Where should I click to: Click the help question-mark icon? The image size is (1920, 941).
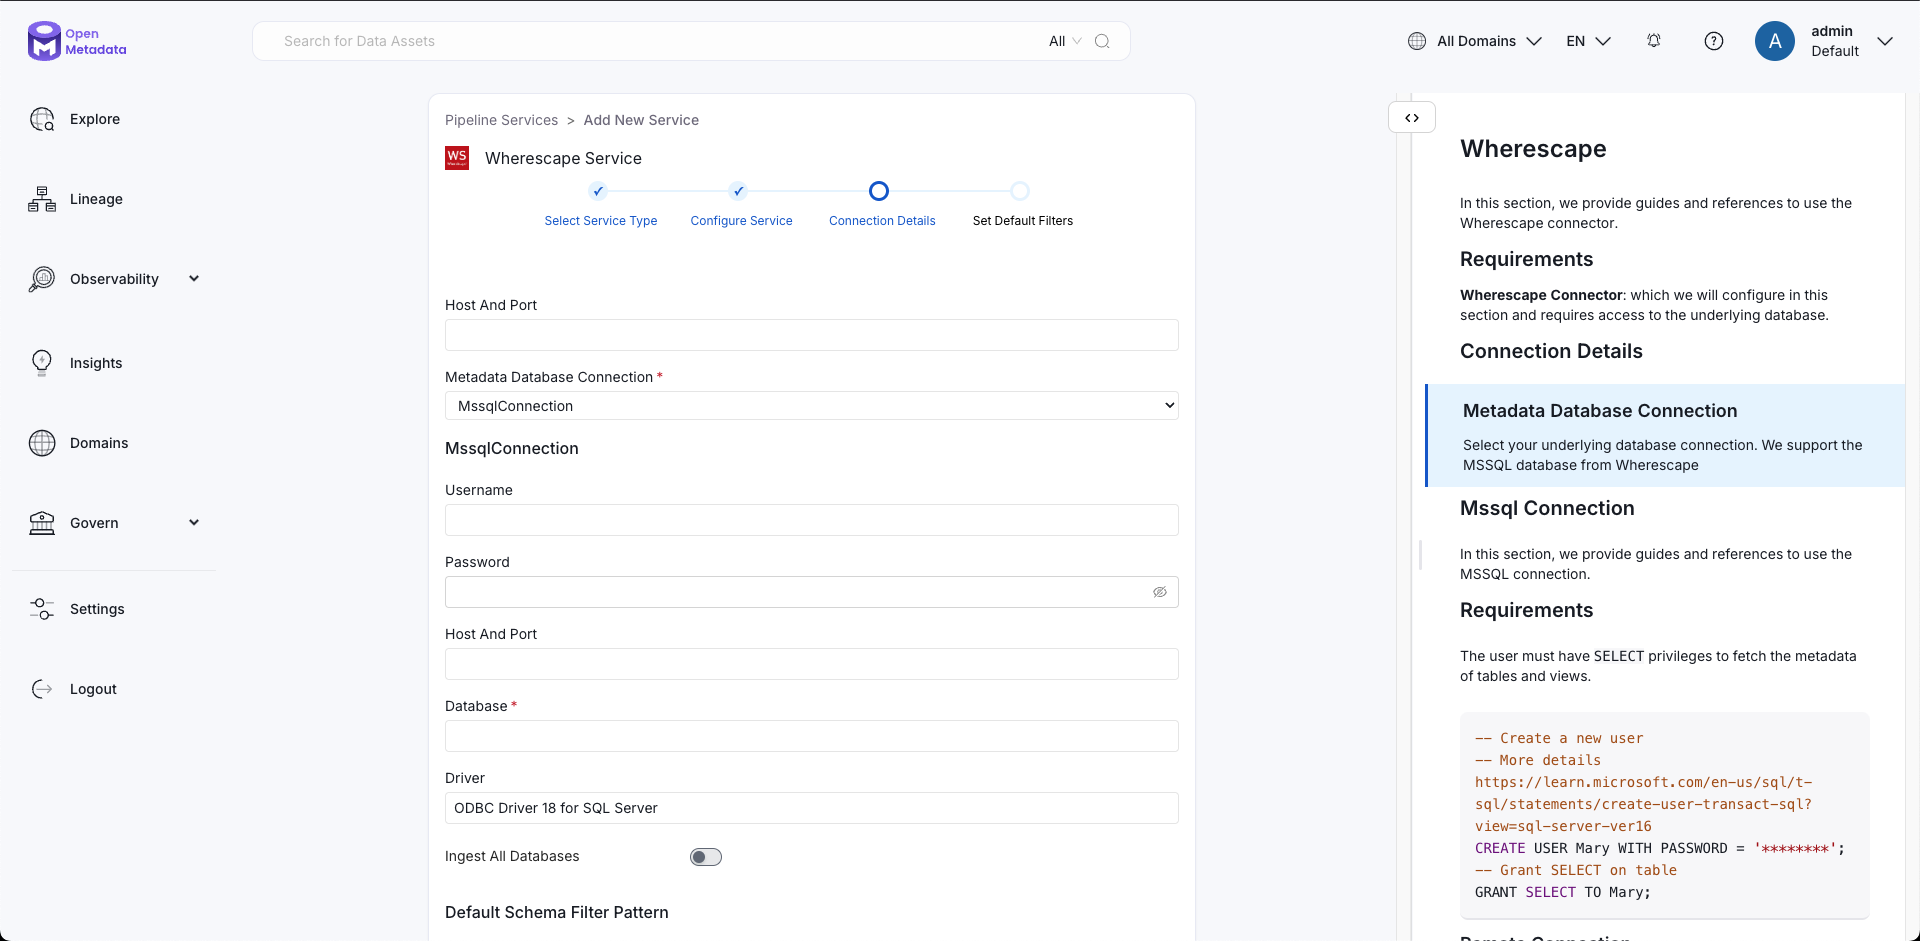pos(1714,41)
